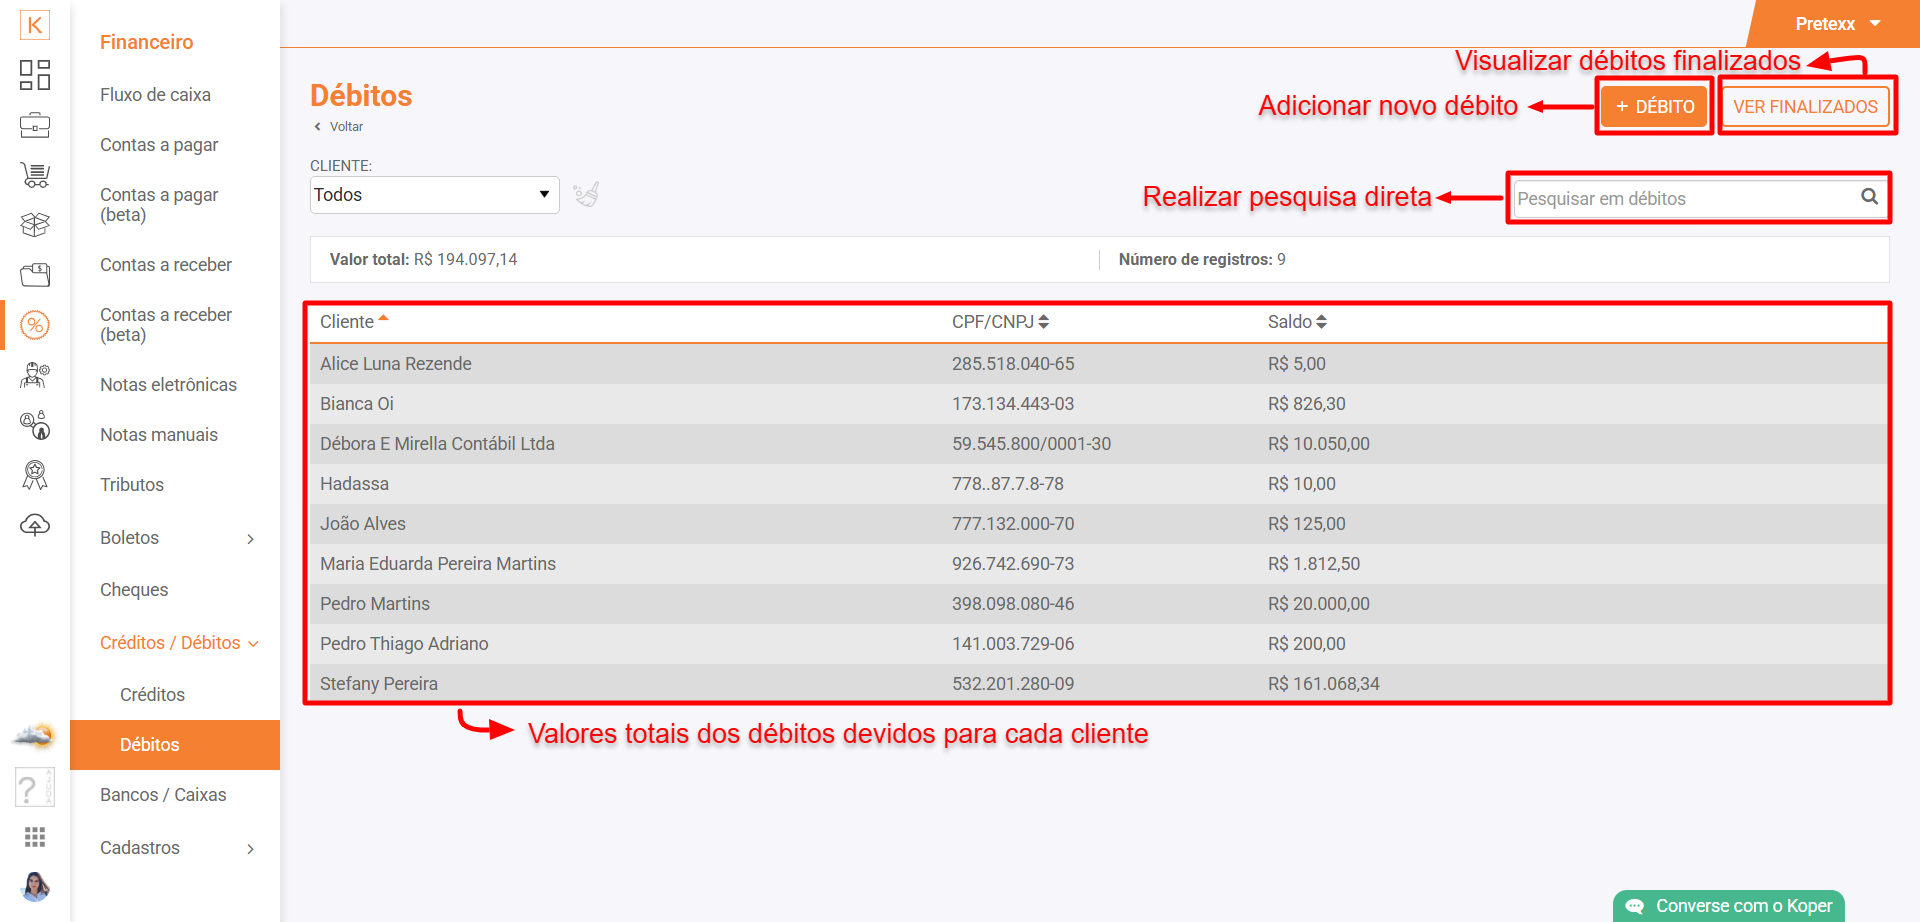Open Notas eletrônicas menu item
1920x922 pixels.
click(168, 385)
